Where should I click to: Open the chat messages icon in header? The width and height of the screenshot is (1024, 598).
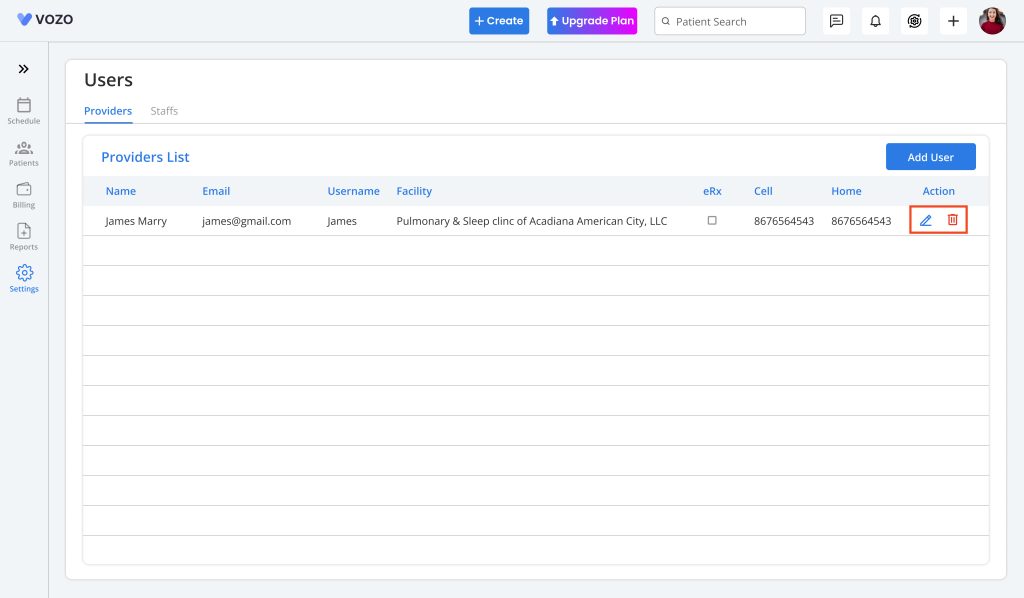836,21
